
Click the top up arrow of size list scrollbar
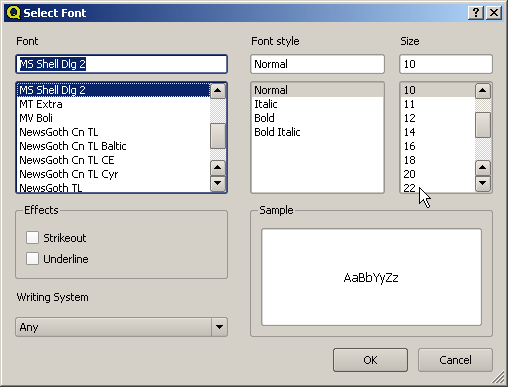point(483,90)
